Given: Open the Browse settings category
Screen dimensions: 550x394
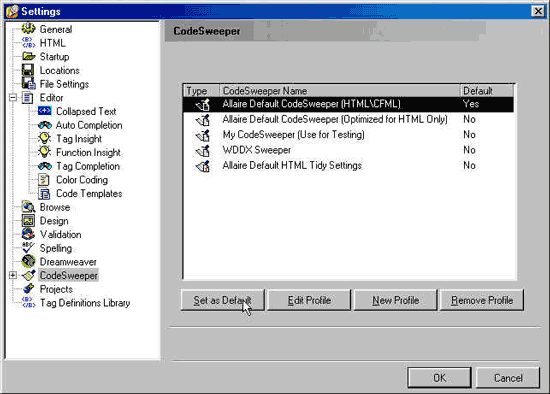Looking at the screenshot, I should click(x=55, y=207).
